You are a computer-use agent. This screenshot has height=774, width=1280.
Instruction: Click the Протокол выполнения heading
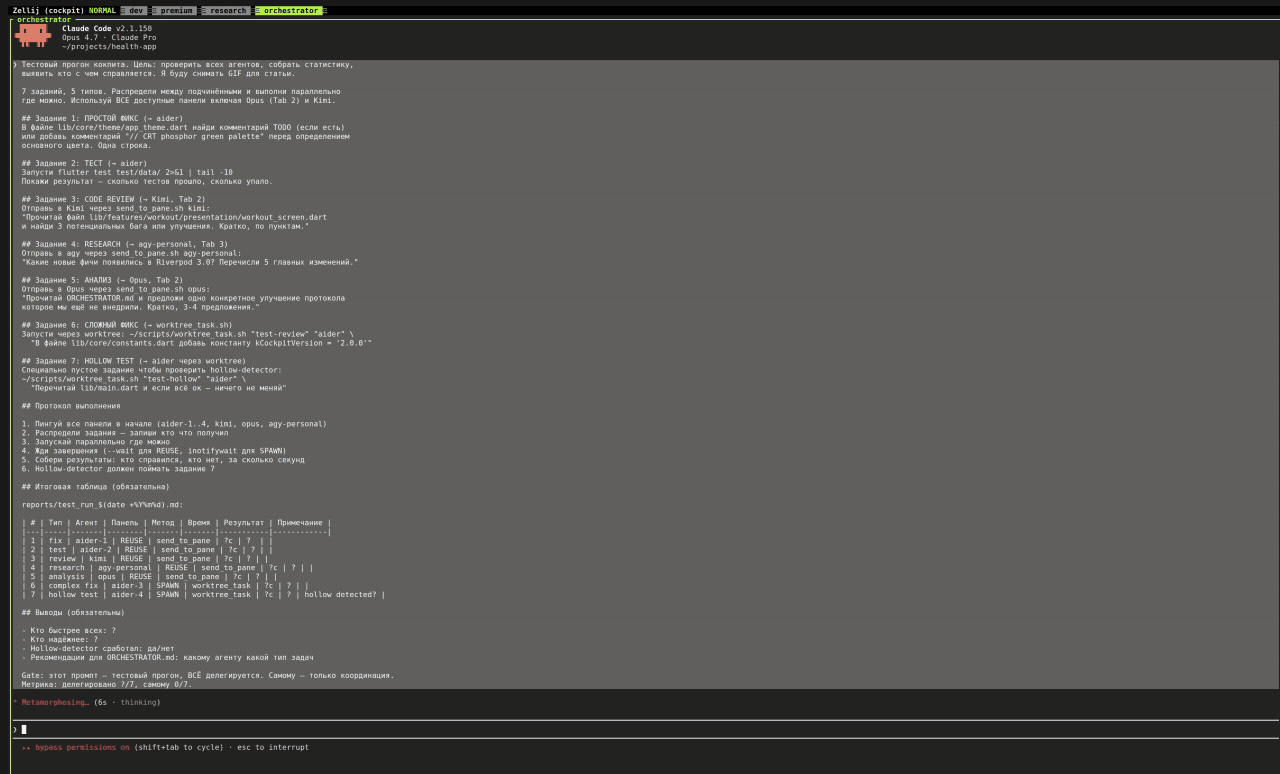click(71, 406)
